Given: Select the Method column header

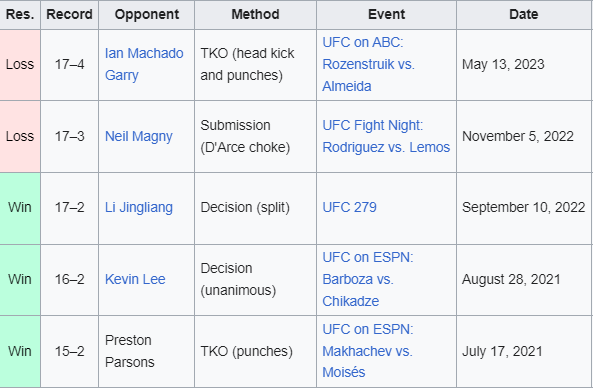Looking at the screenshot, I should [255, 14].
